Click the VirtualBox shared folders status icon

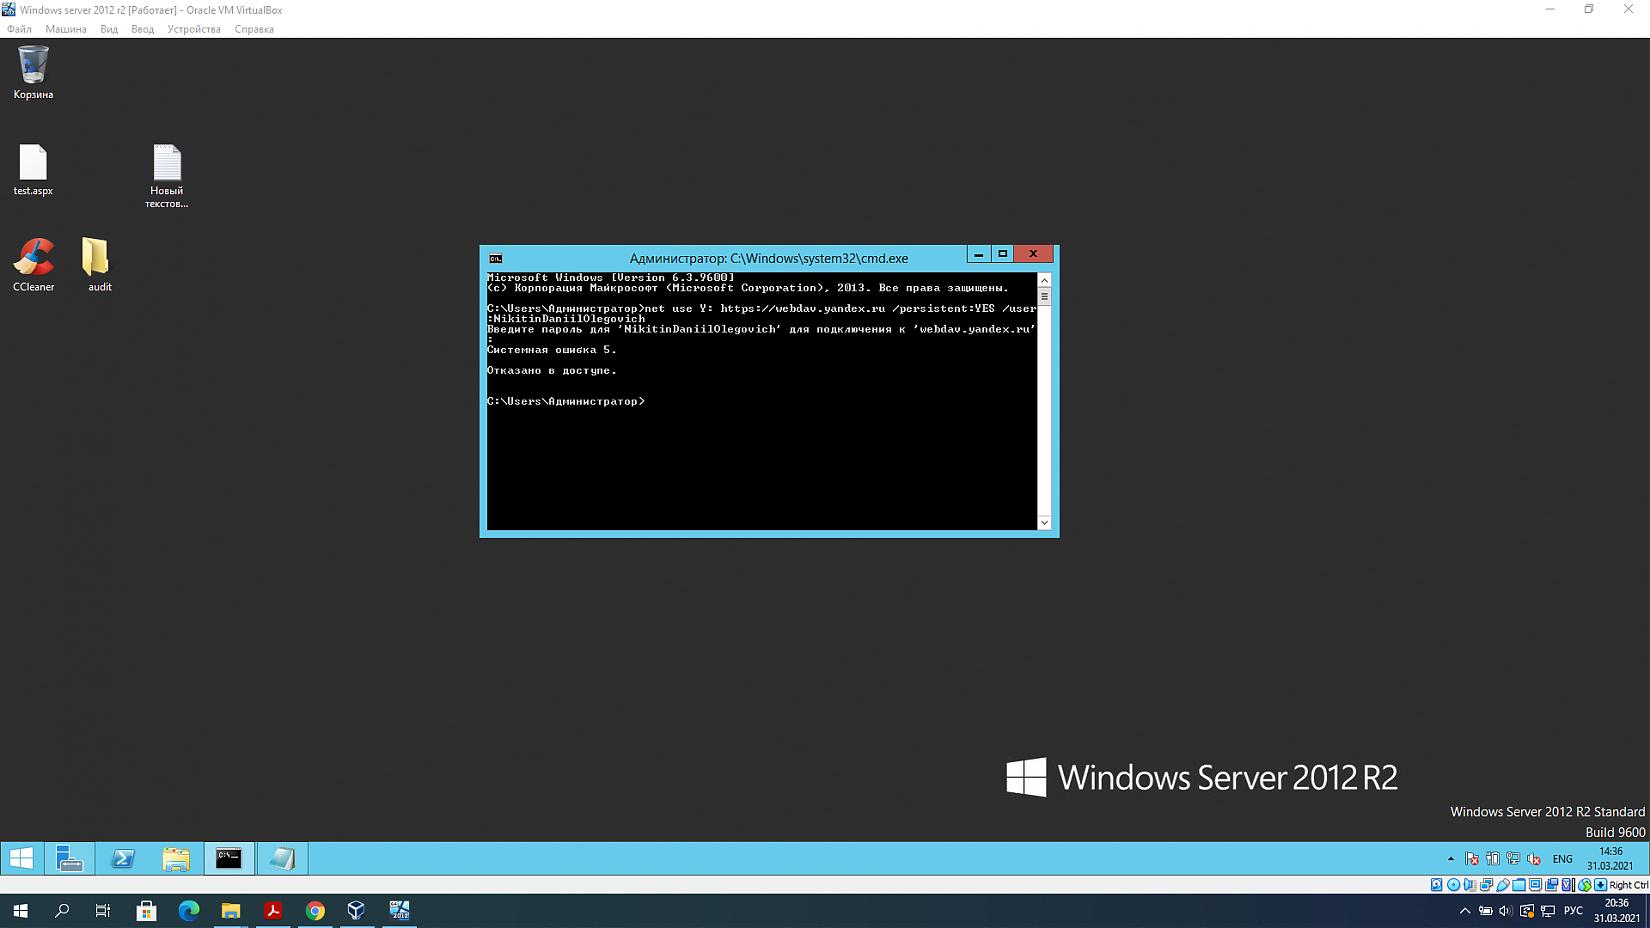(1519, 885)
